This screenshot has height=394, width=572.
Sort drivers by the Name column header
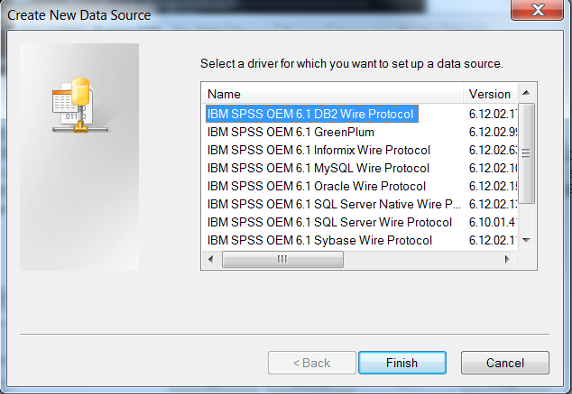pos(332,94)
